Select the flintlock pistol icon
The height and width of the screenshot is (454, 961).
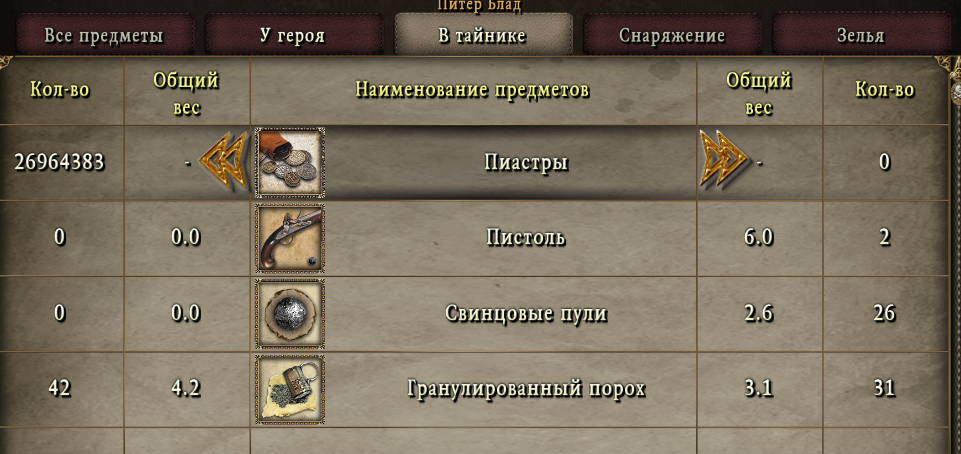pos(290,238)
